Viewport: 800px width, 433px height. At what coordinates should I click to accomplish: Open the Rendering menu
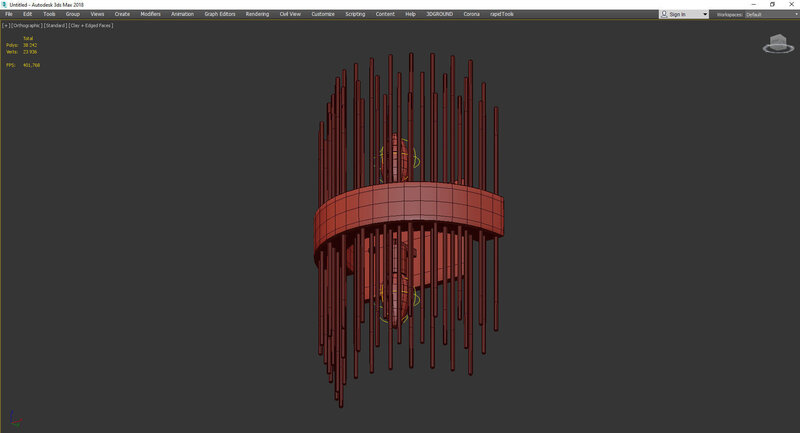257,15
